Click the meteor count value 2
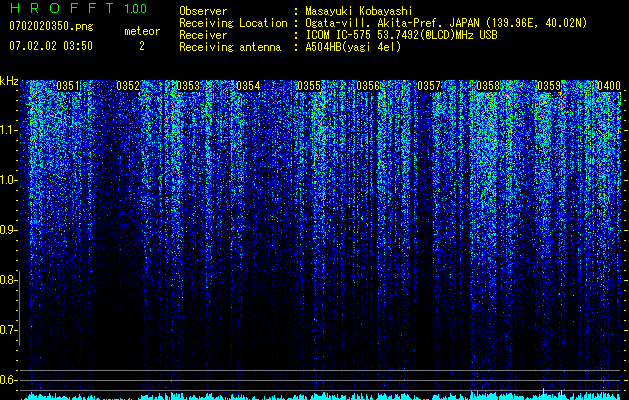This screenshot has width=629, height=400. pos(142,46)
